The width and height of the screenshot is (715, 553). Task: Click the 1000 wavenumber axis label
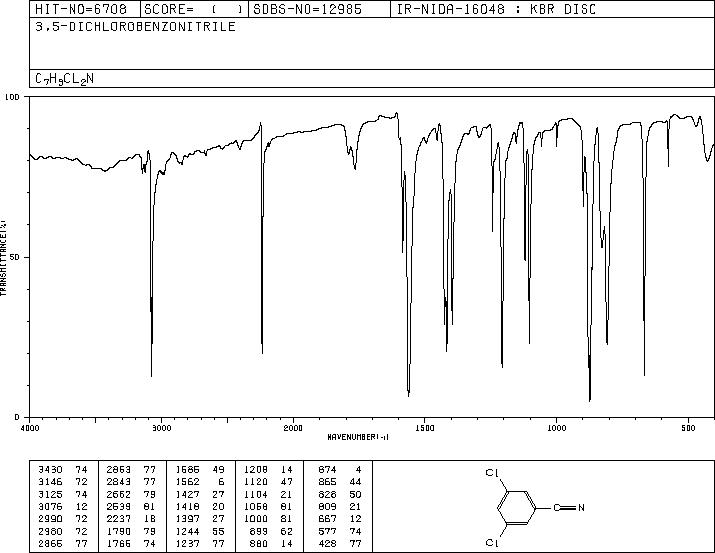556,428
